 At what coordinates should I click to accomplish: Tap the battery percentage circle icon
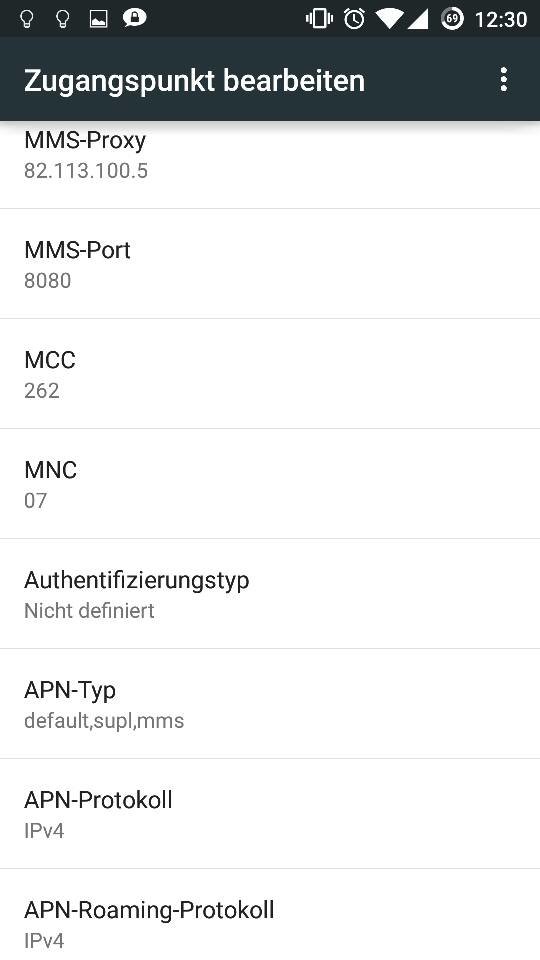click(452, 19)
